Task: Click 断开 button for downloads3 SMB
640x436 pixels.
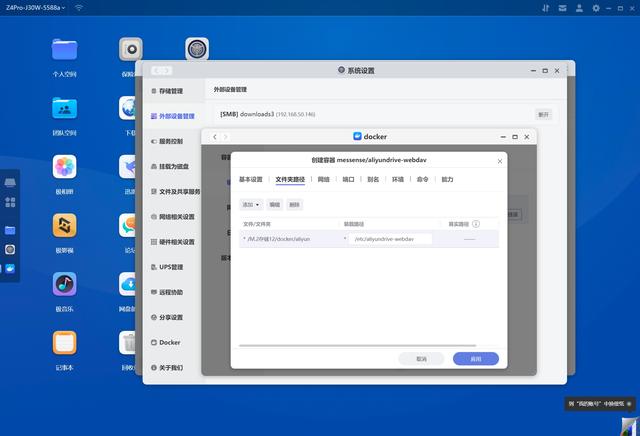Action: (x=543, y=114)
